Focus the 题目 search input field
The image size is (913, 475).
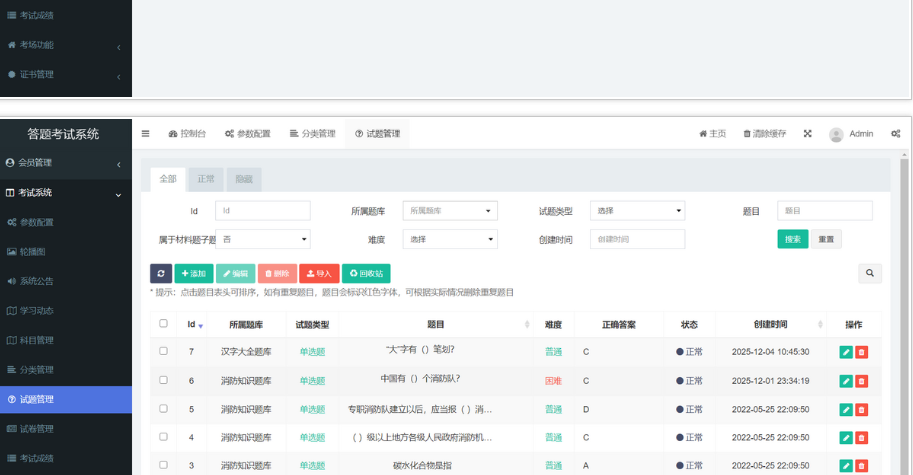824,211
